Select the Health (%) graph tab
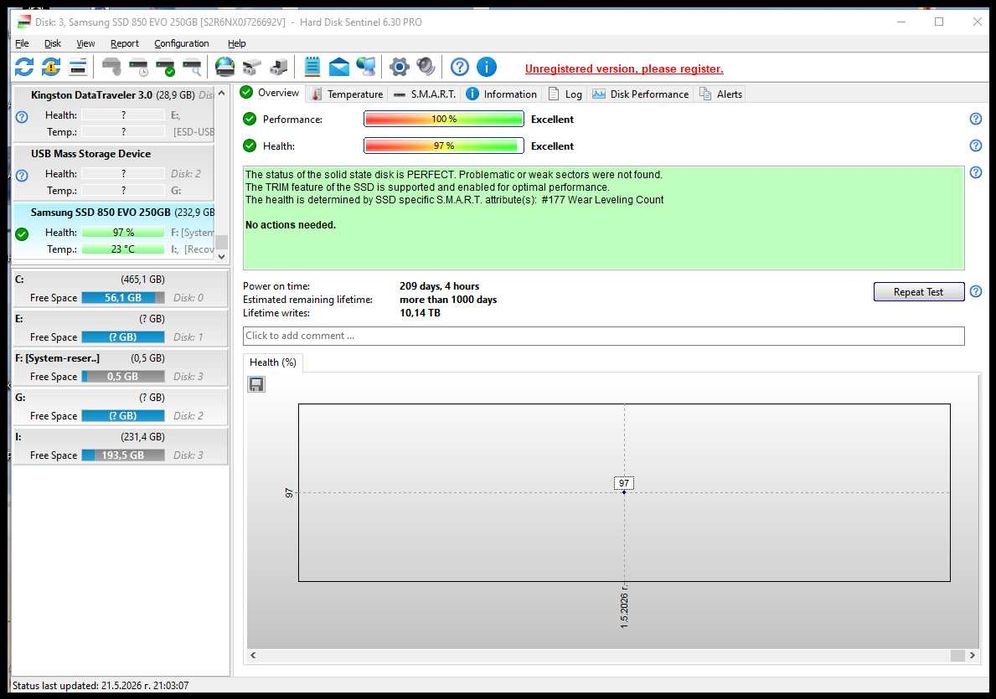The image size is (996, 699). click(273, 362)
